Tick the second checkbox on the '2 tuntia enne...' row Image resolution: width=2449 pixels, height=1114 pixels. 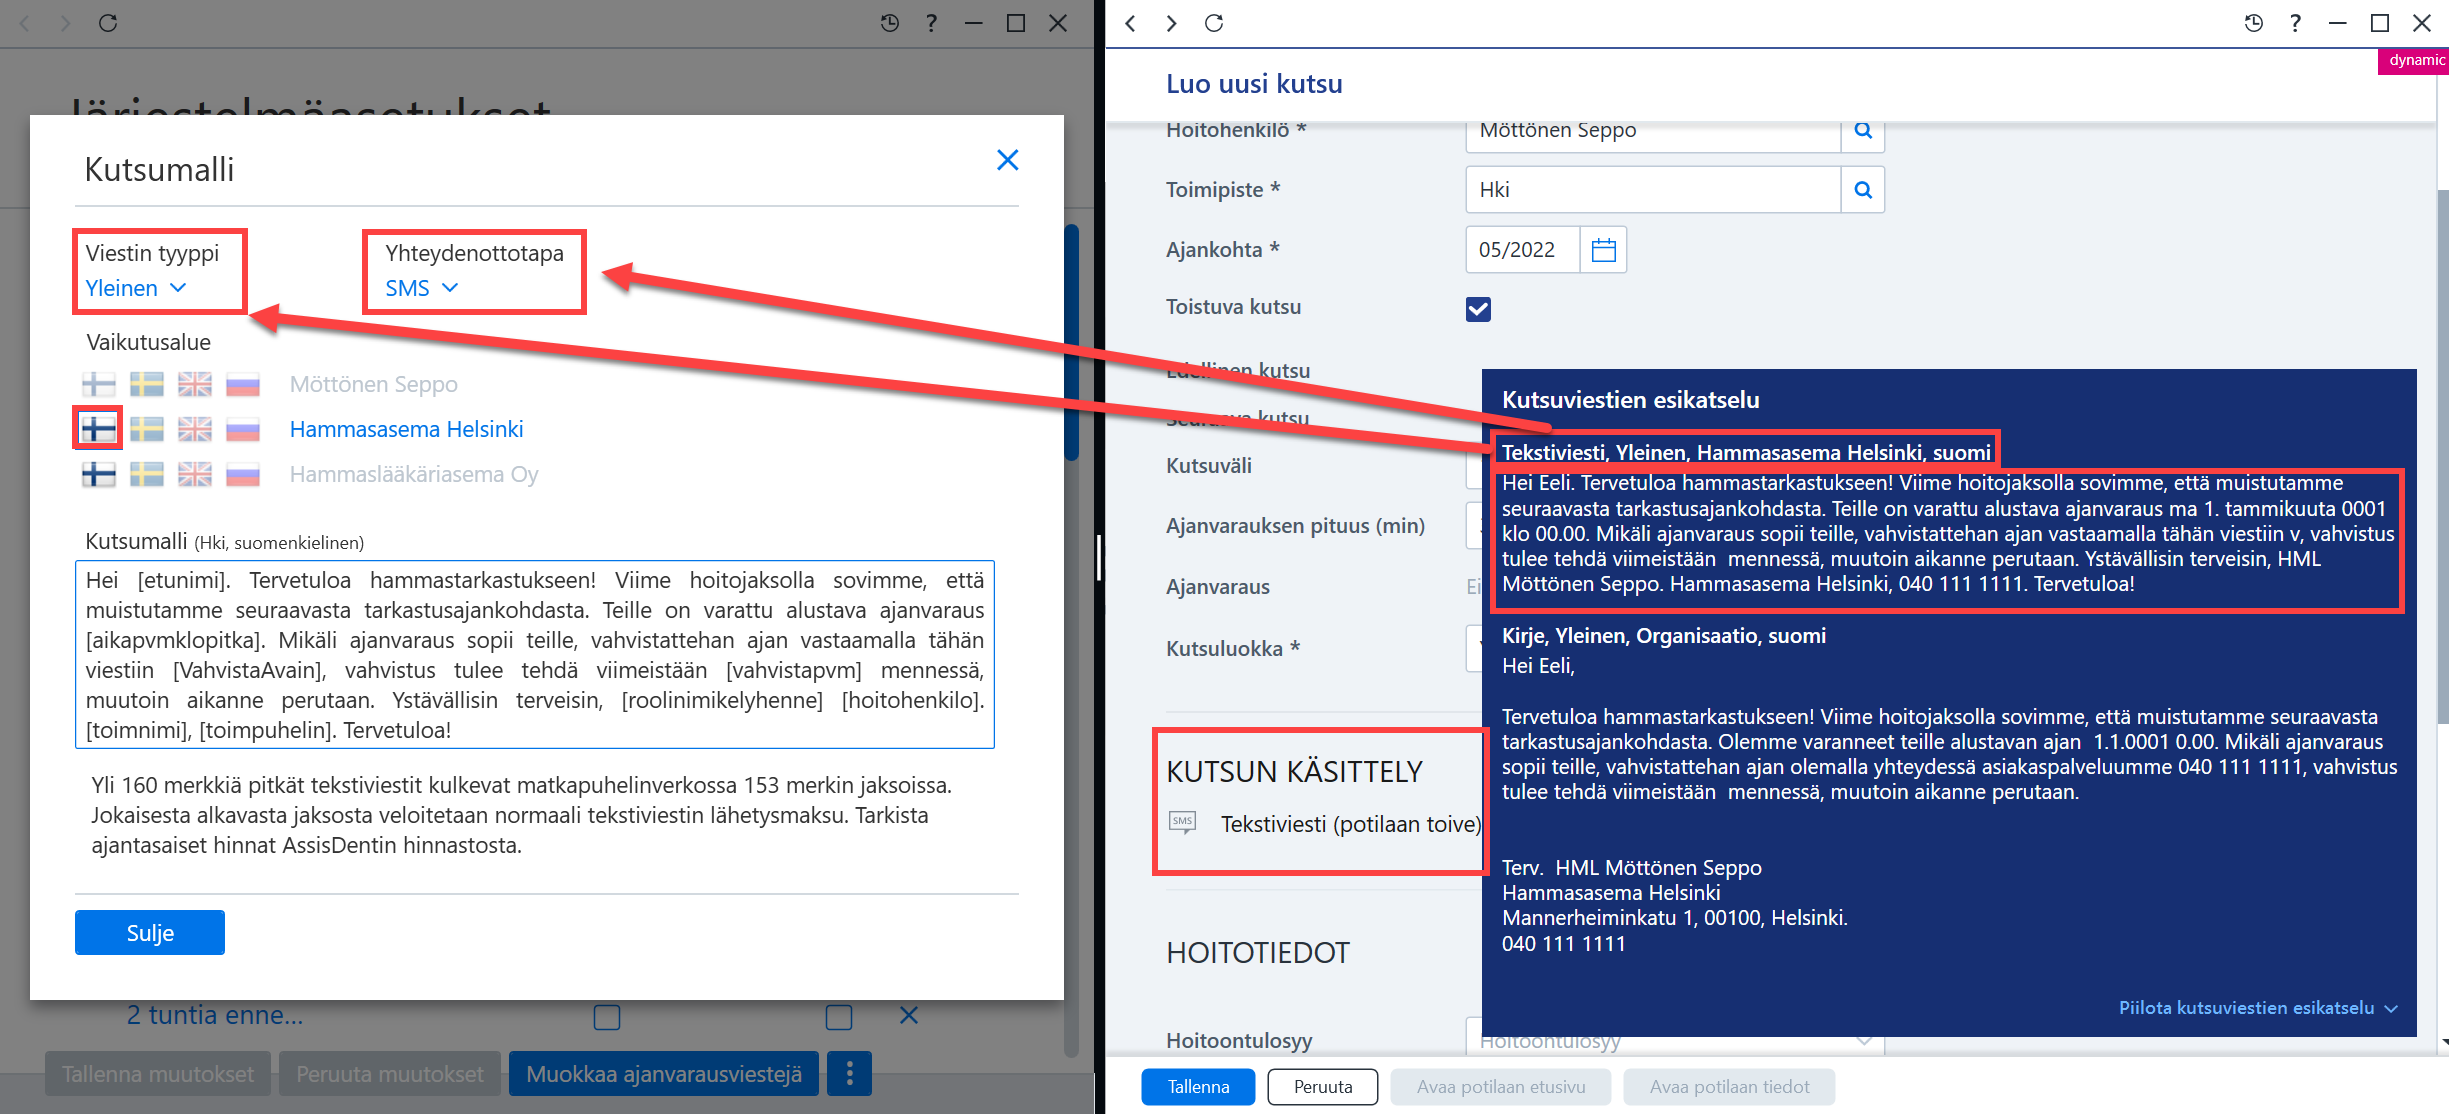[839, 1017]
